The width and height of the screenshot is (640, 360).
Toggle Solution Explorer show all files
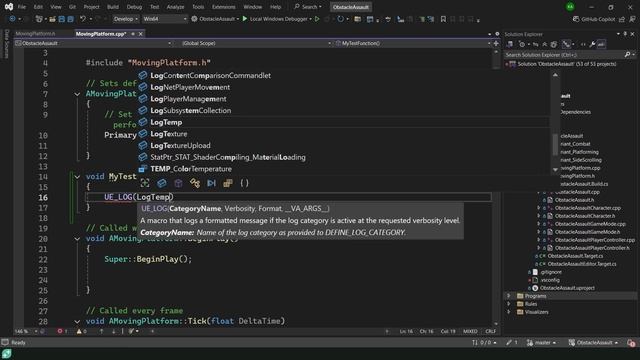(554, 44)
